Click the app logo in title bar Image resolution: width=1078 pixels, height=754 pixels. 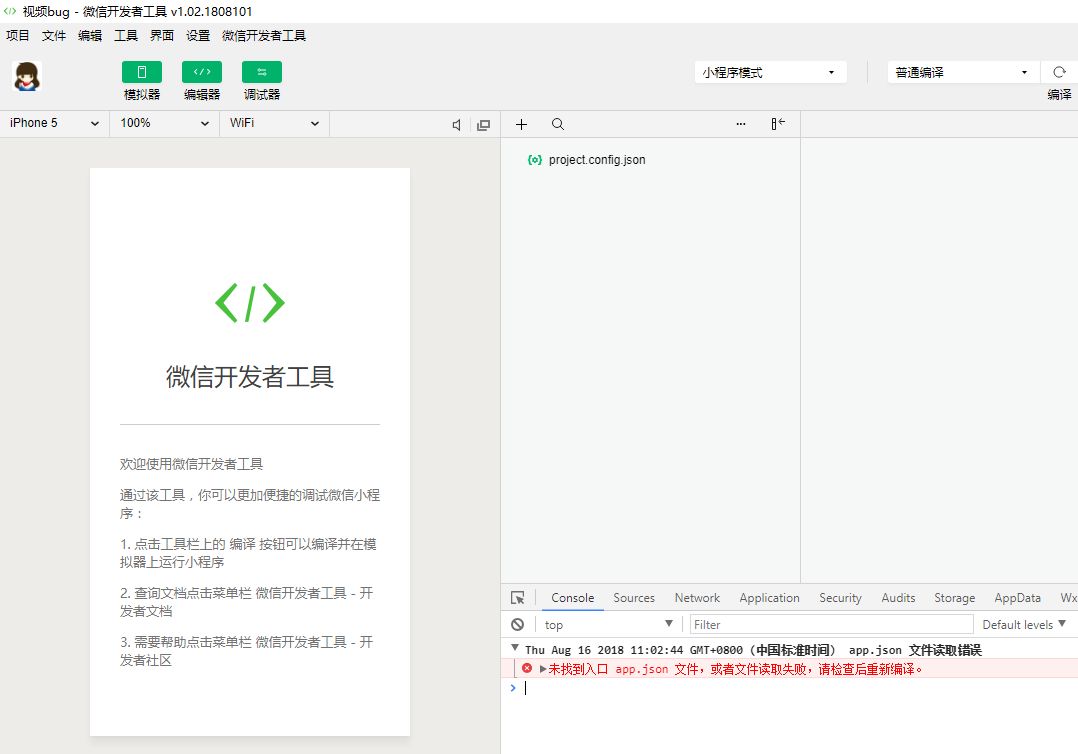point(10,11)
